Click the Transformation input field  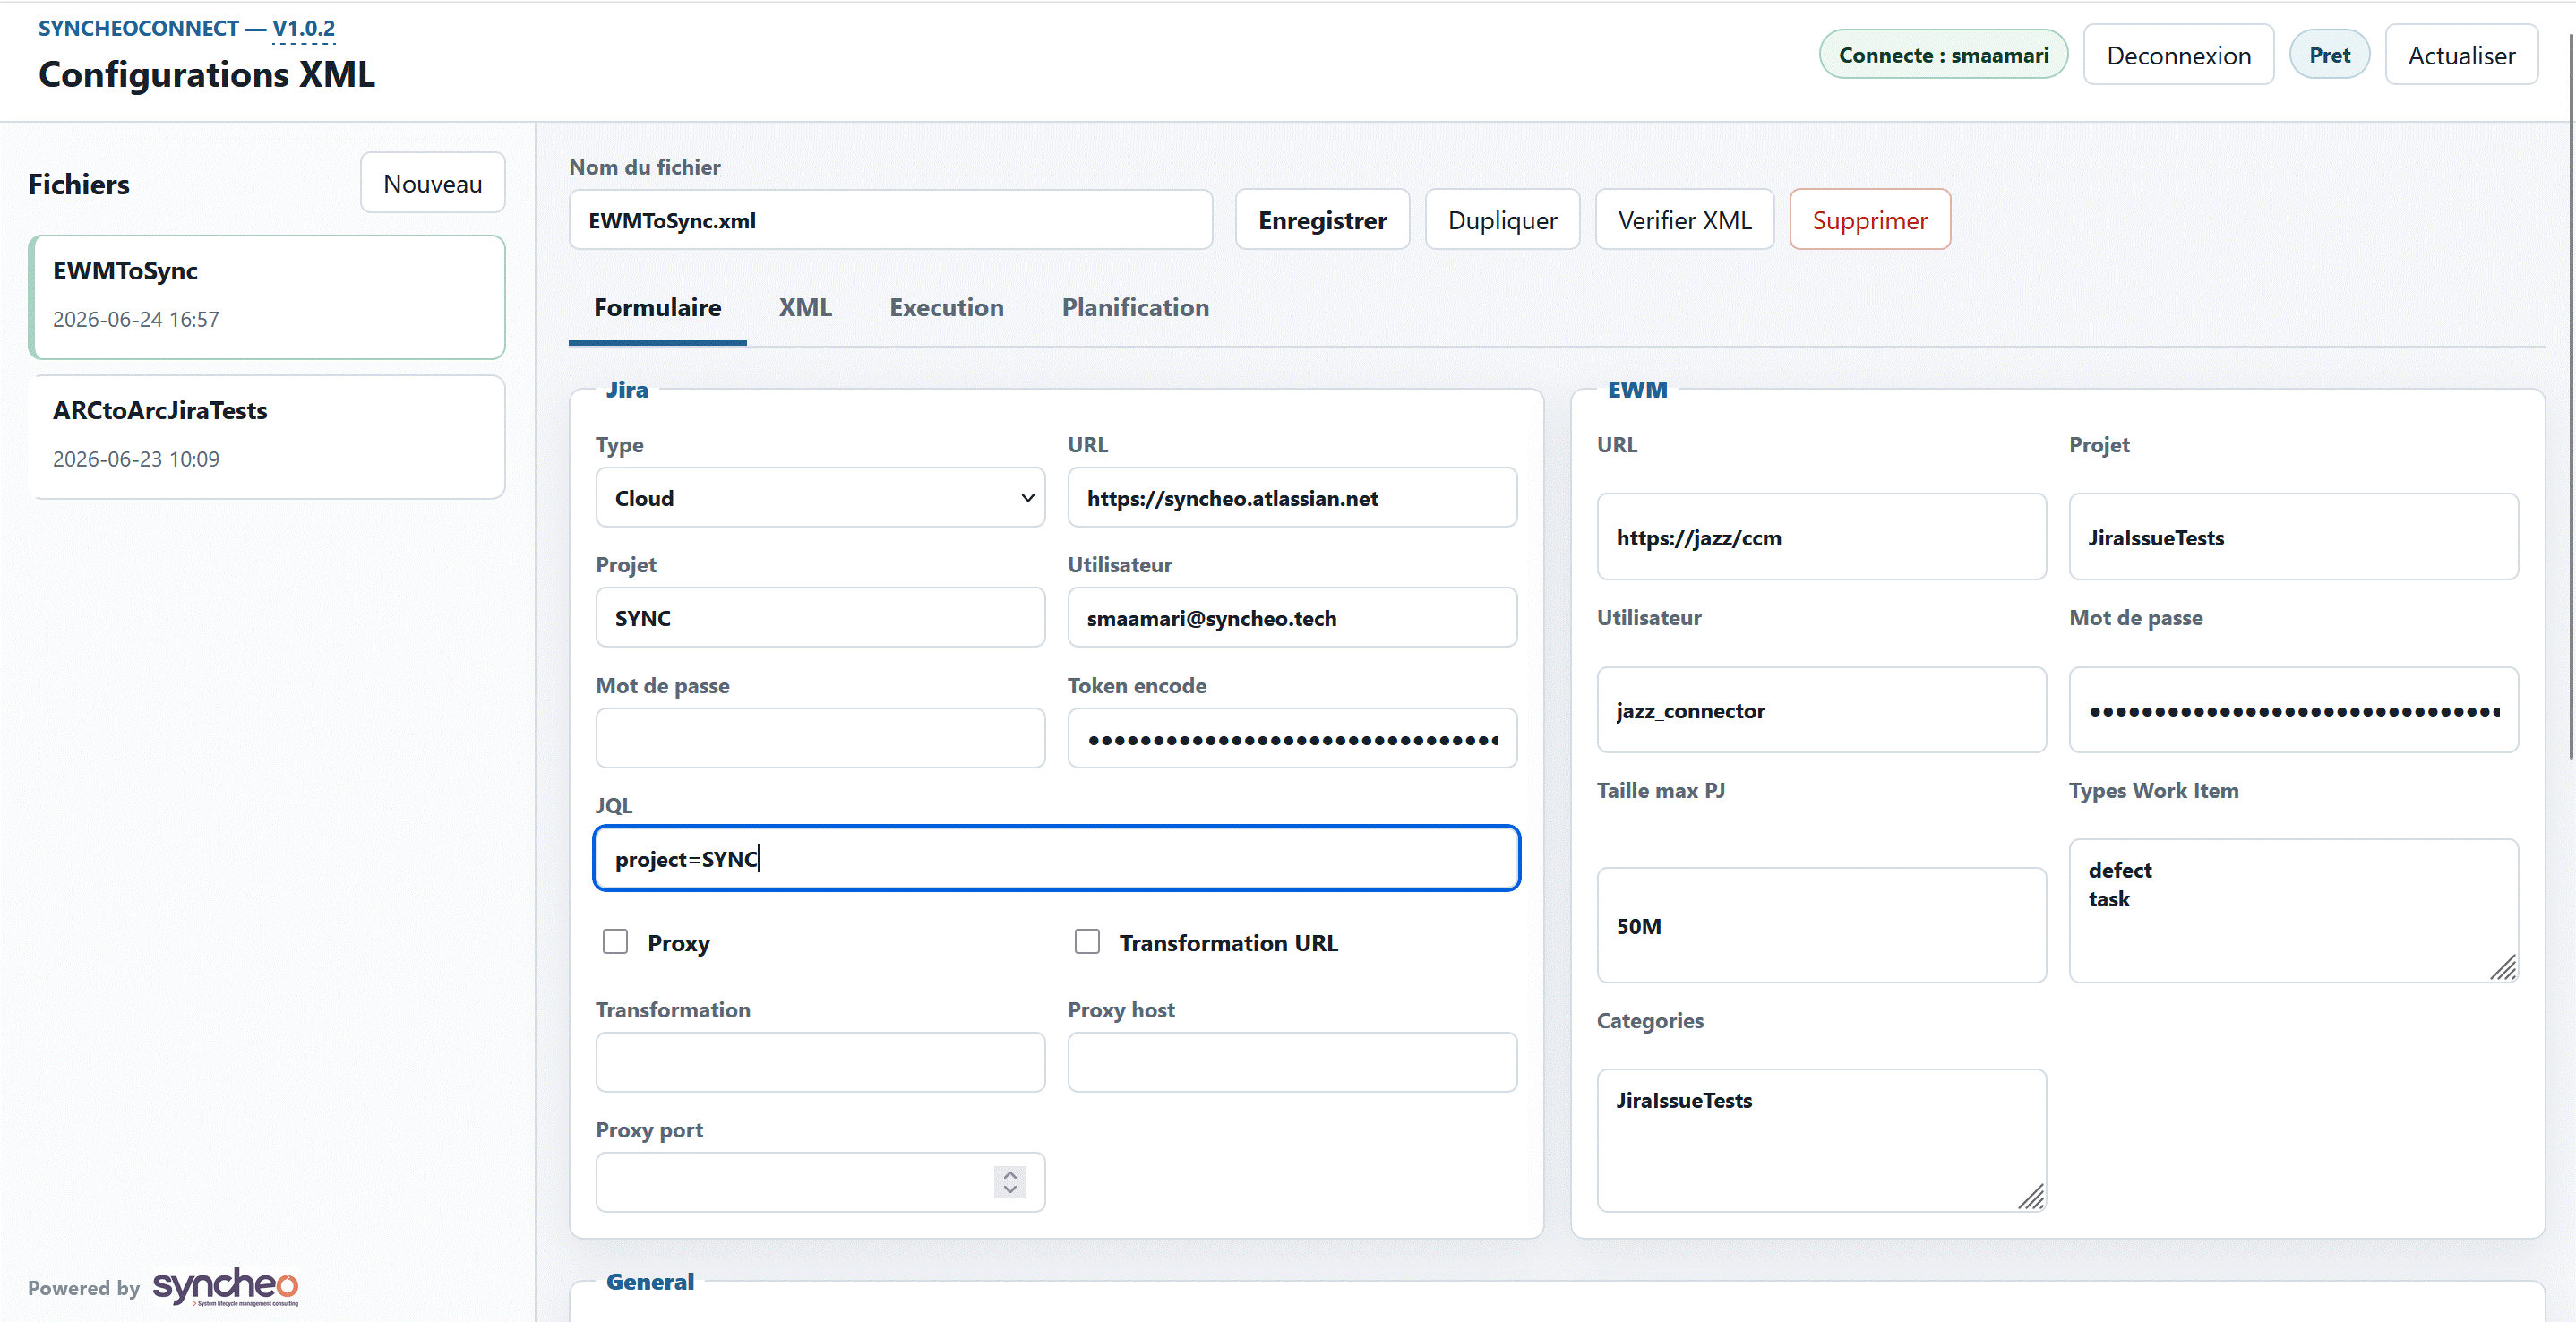point(820,1062)
